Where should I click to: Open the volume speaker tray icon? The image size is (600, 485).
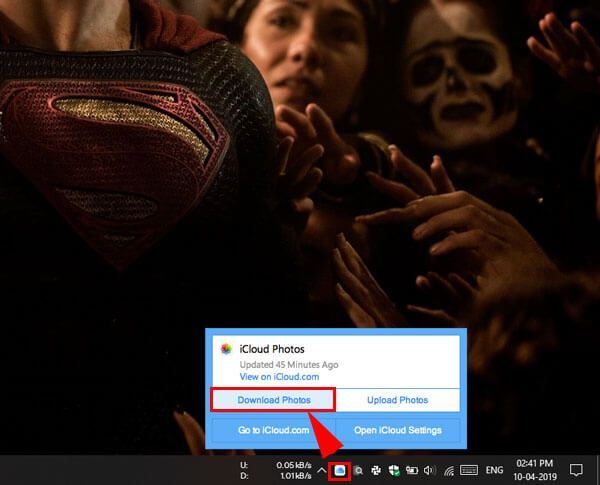(x=429, y=470)
